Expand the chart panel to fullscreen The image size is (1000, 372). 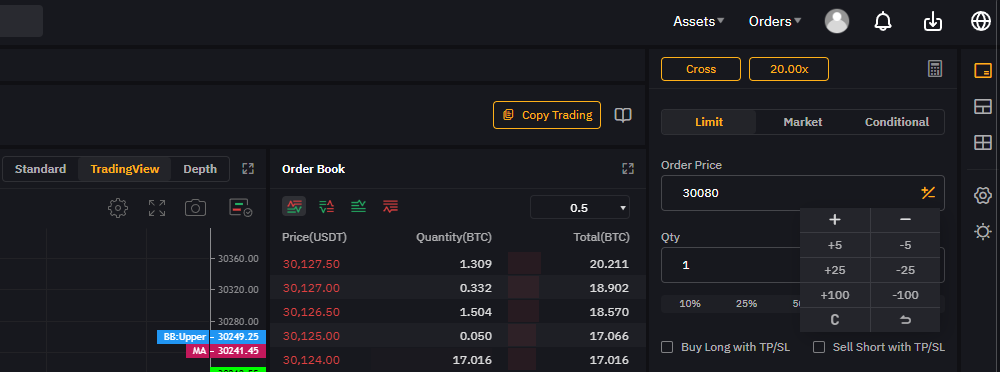click(248, 168)
